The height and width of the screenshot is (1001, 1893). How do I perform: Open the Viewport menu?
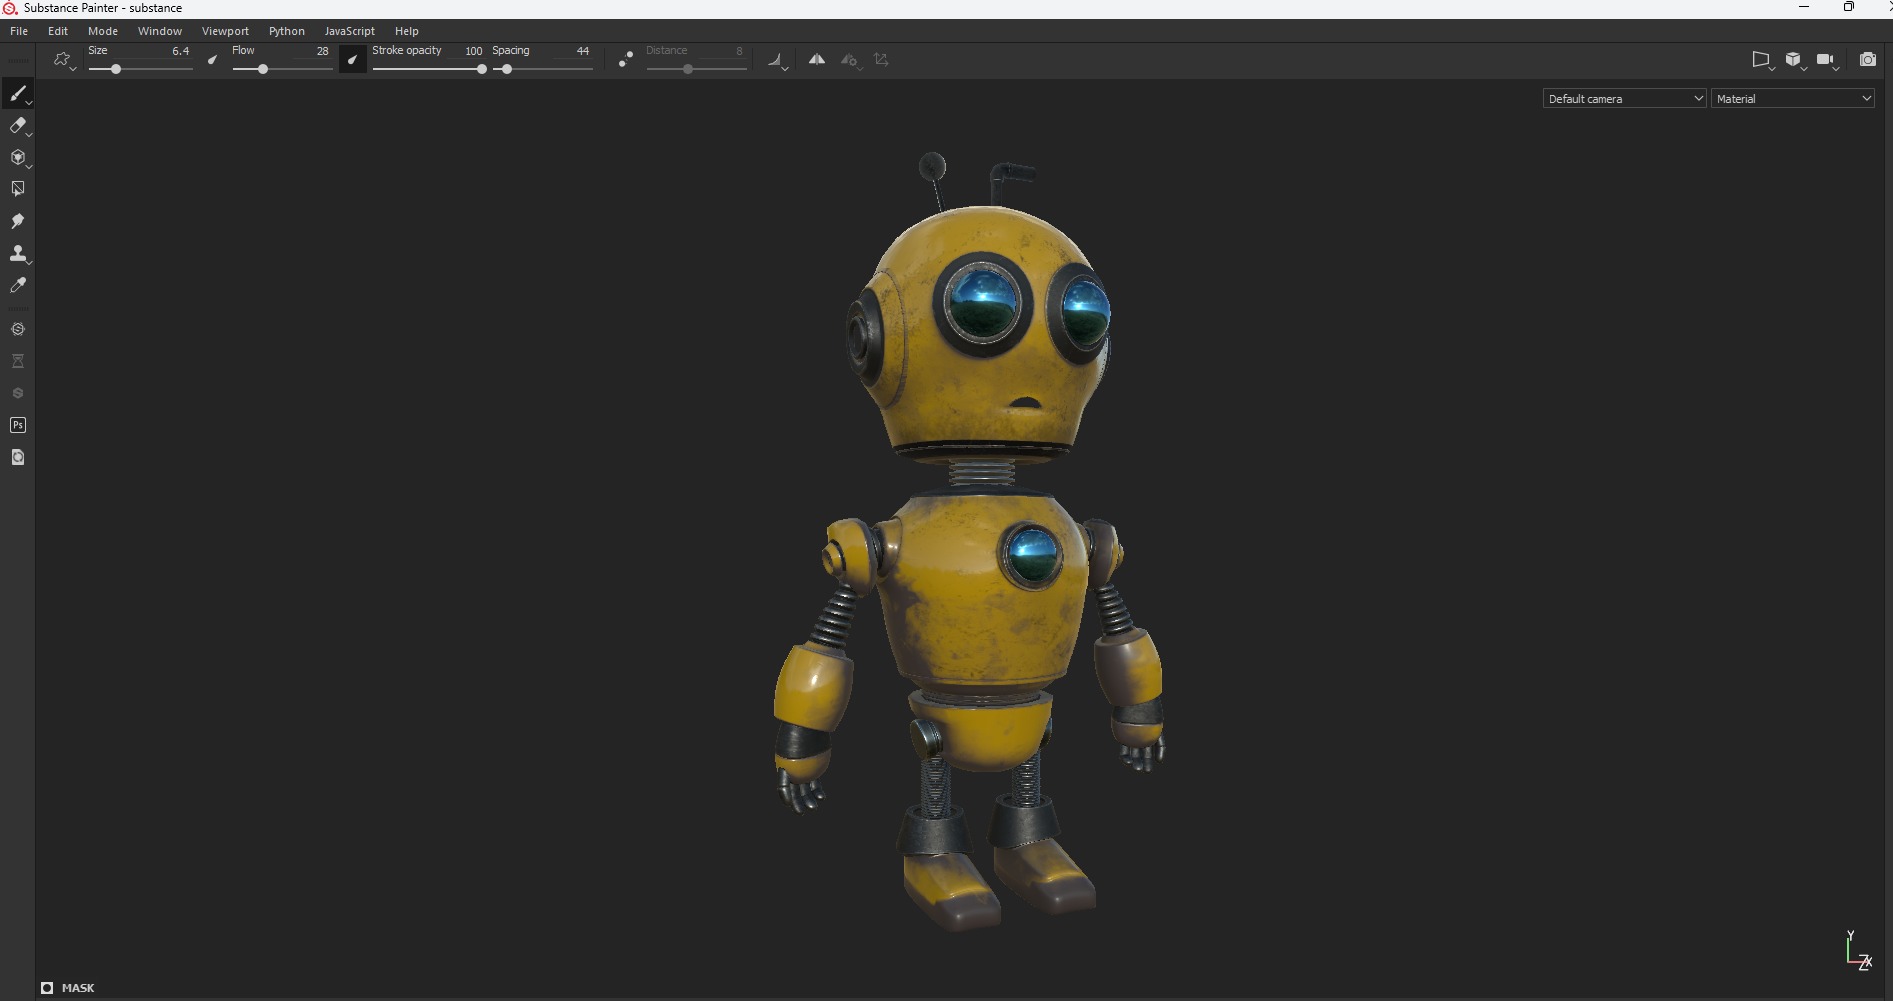click(x=225, y=31)
